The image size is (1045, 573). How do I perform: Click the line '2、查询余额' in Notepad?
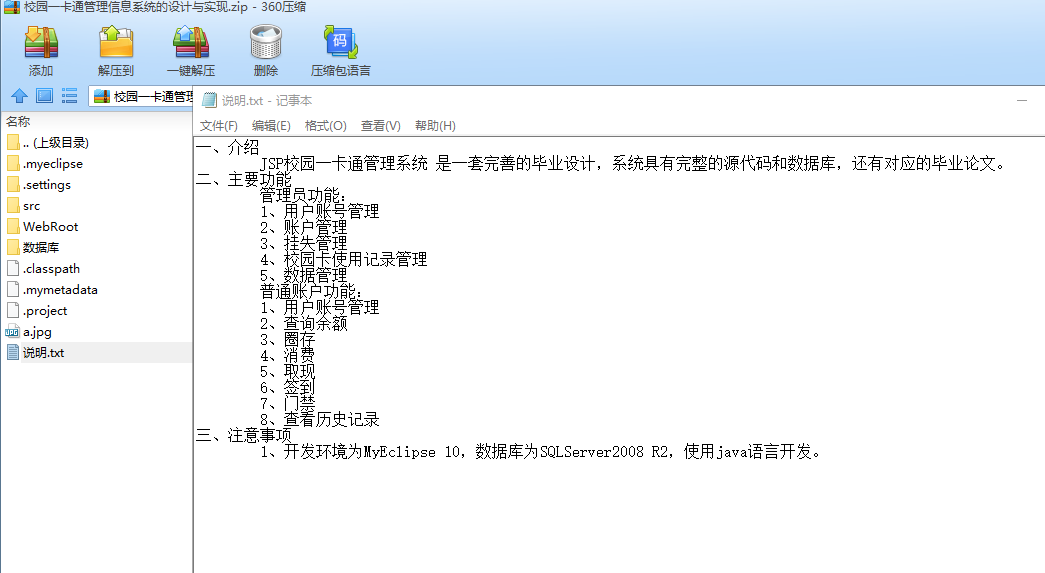point(303,323)
